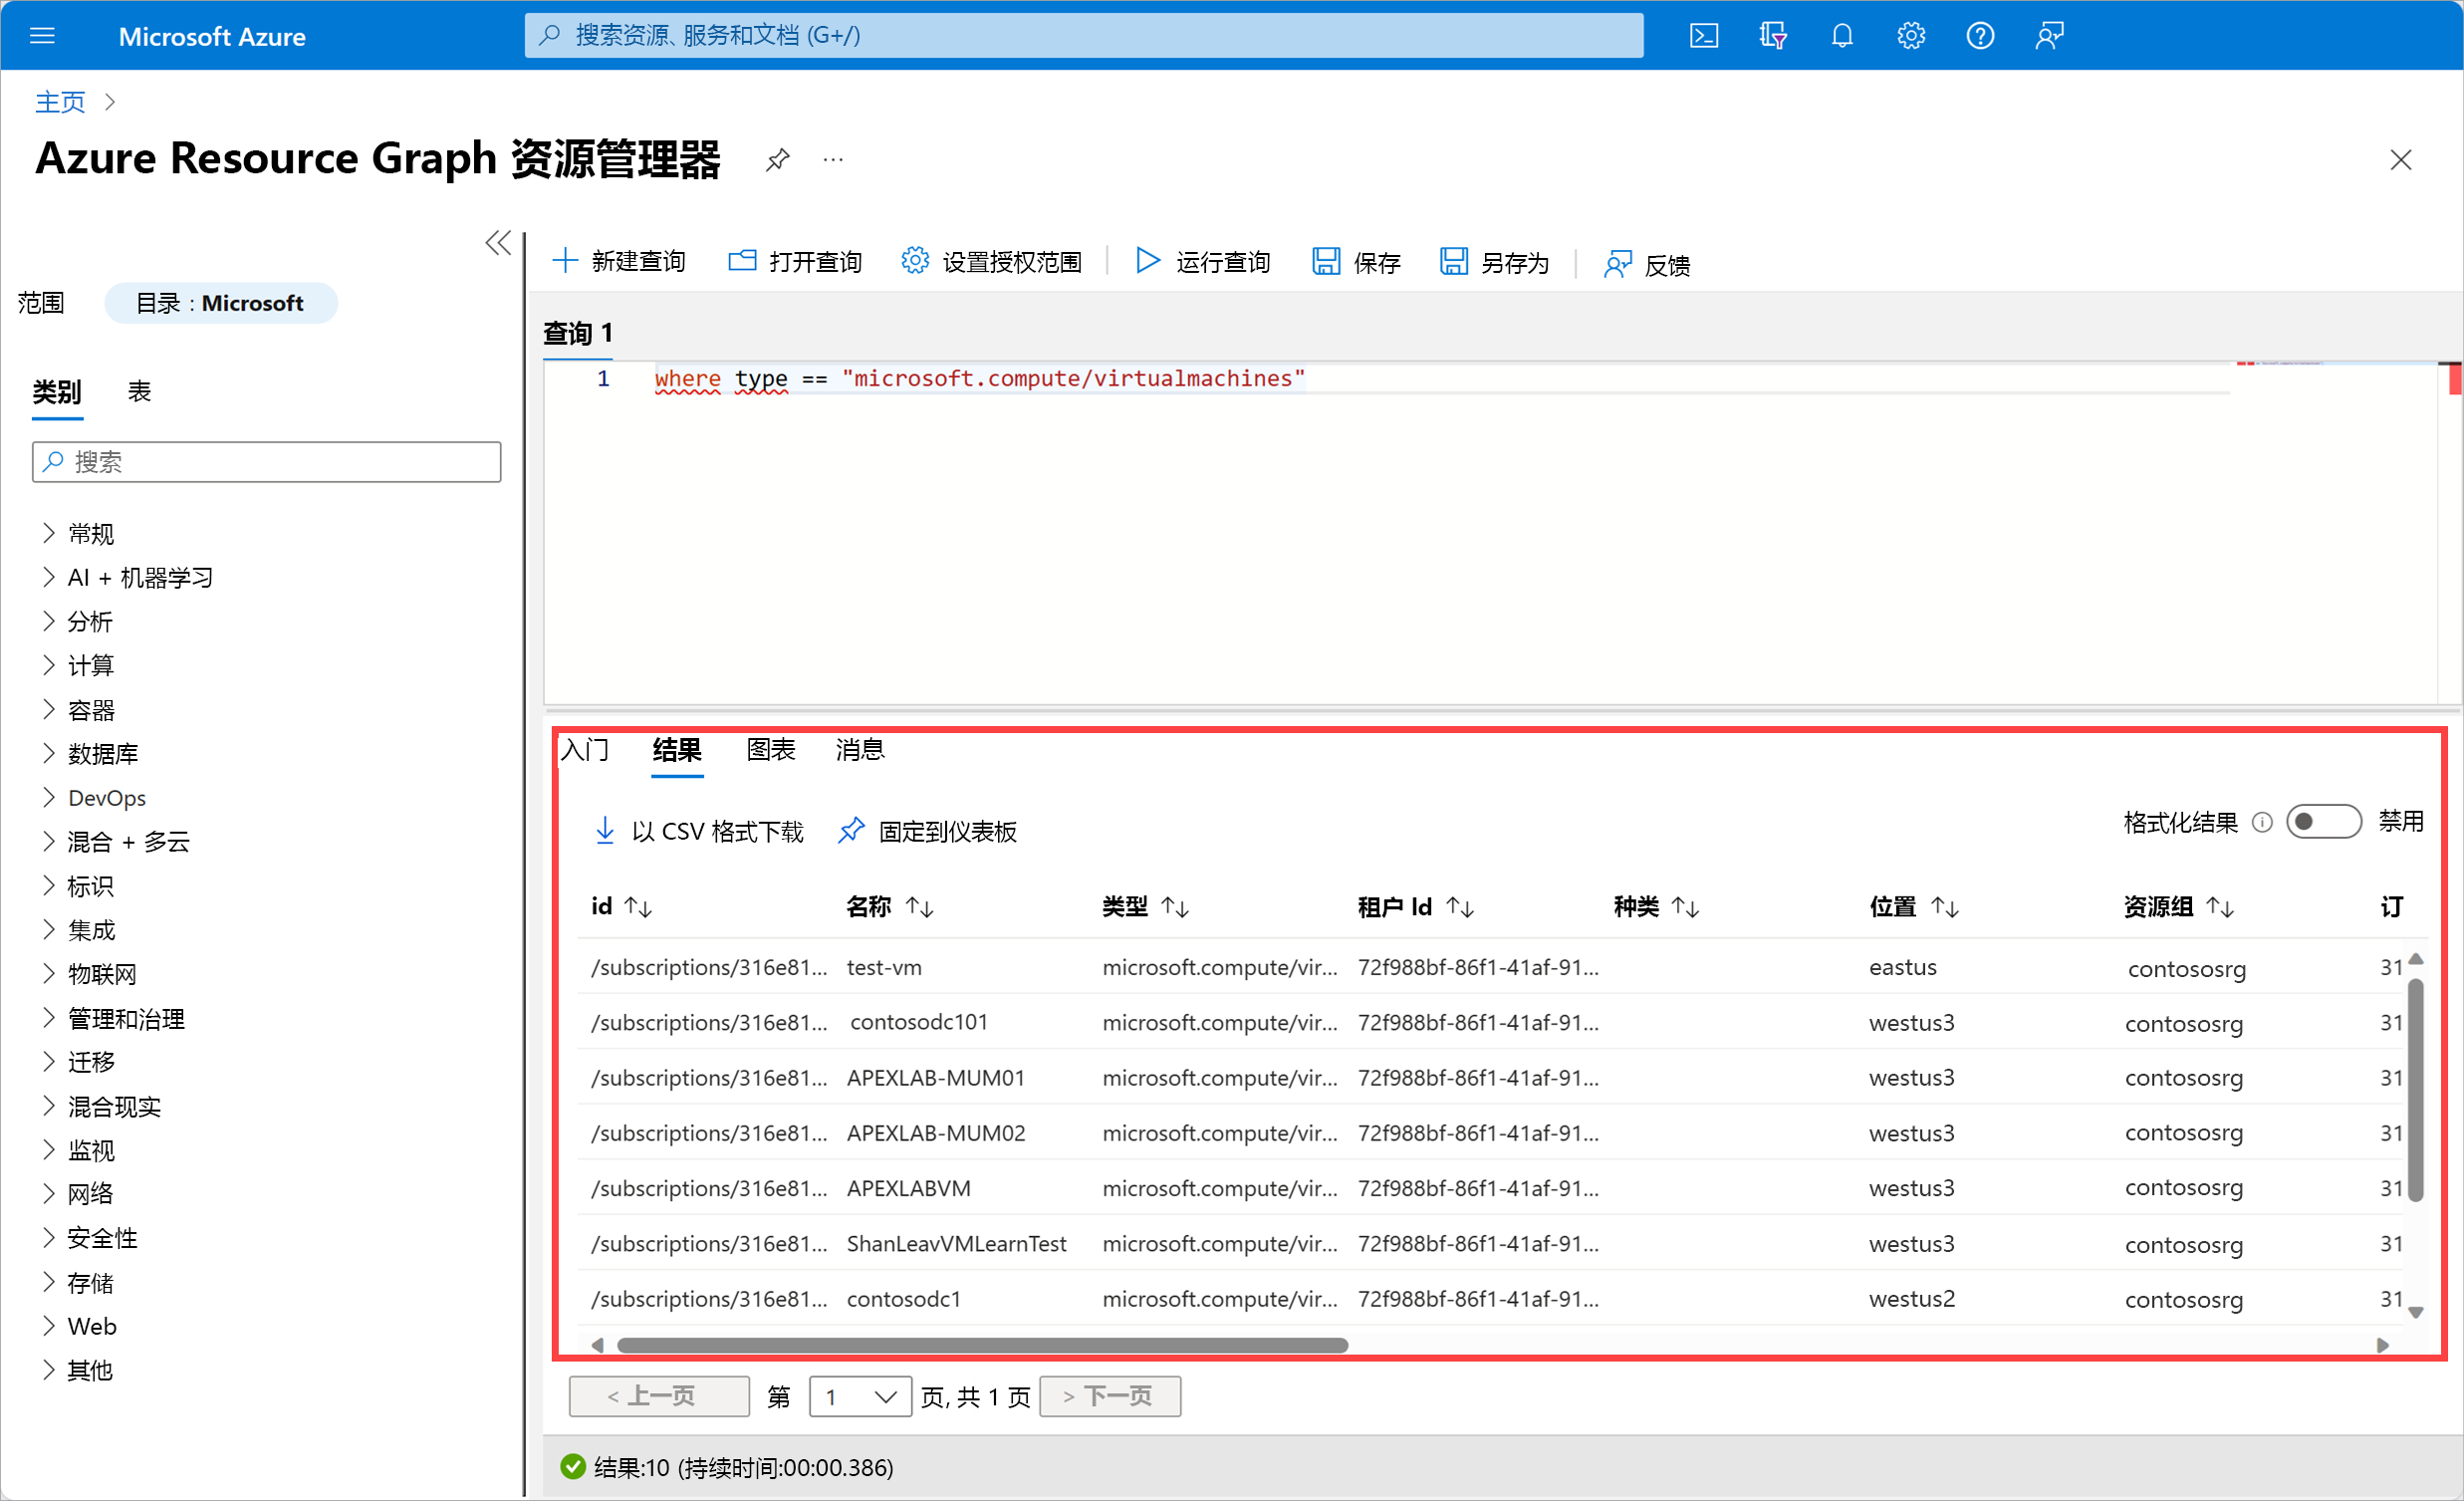The width and height of the screenshot is (2464, 1501).
Task: Expand the 容器 category
Action: [x=48, y=710]
